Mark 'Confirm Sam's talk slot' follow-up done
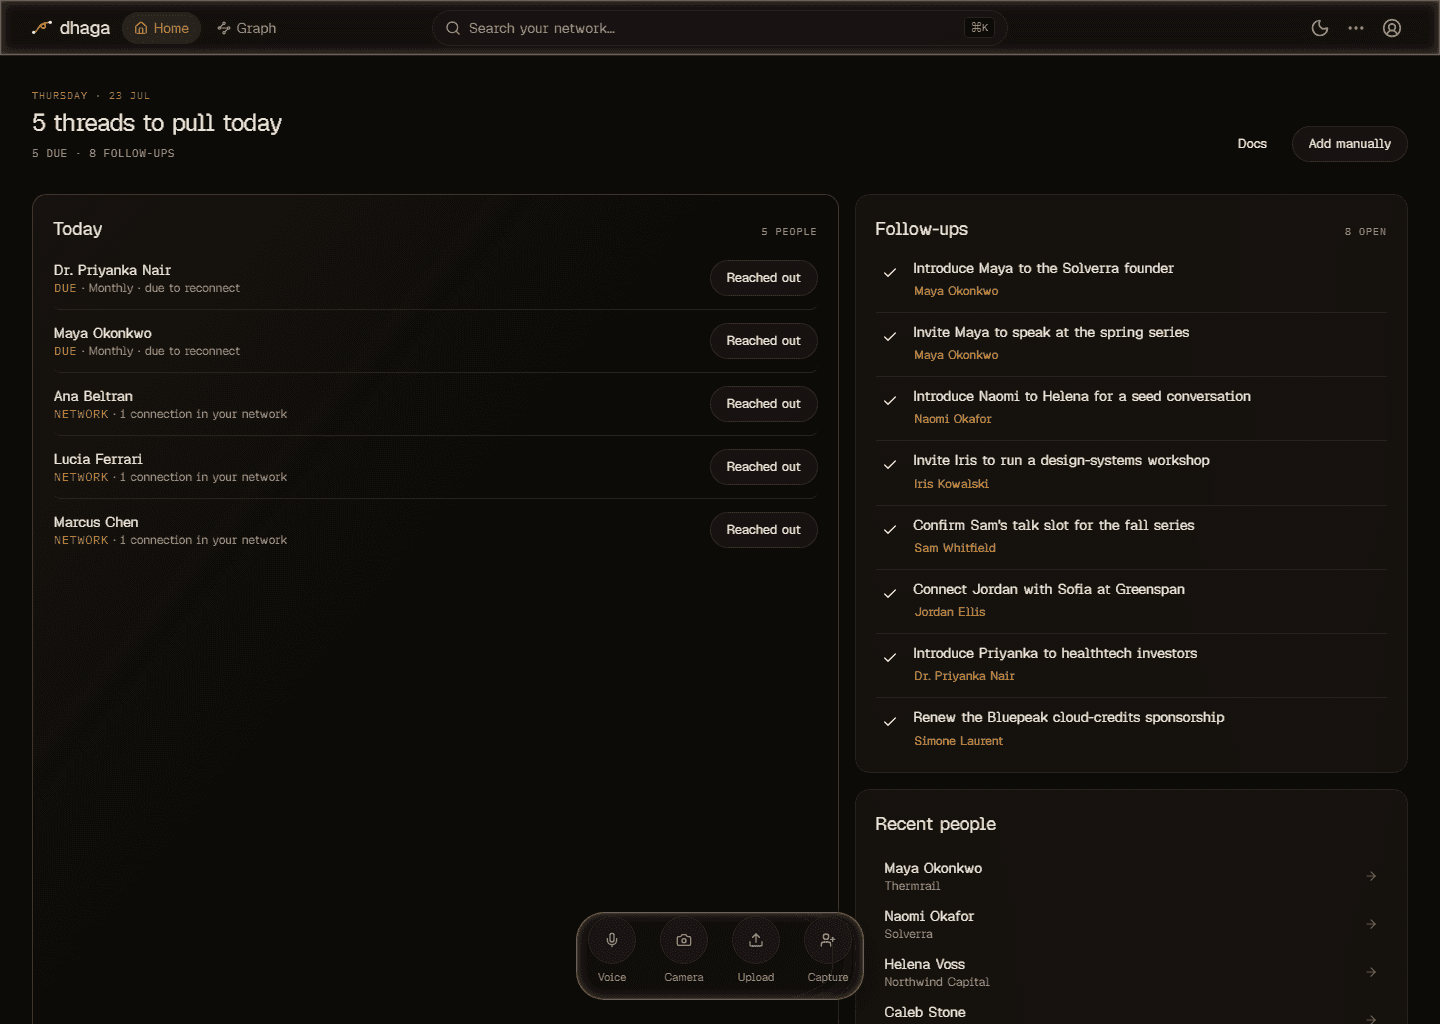 click(890, 529)
